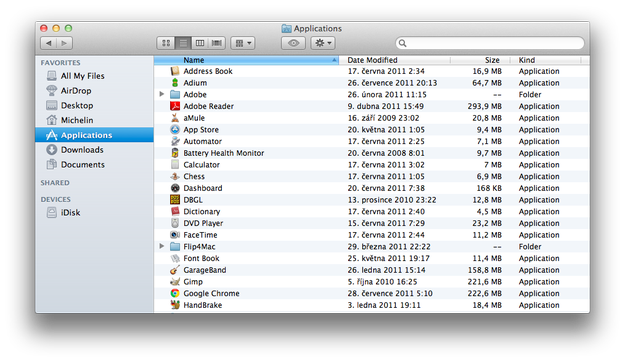Select the HandBrake icon
Screen dimensions: 625x362
tap(175, 305)
